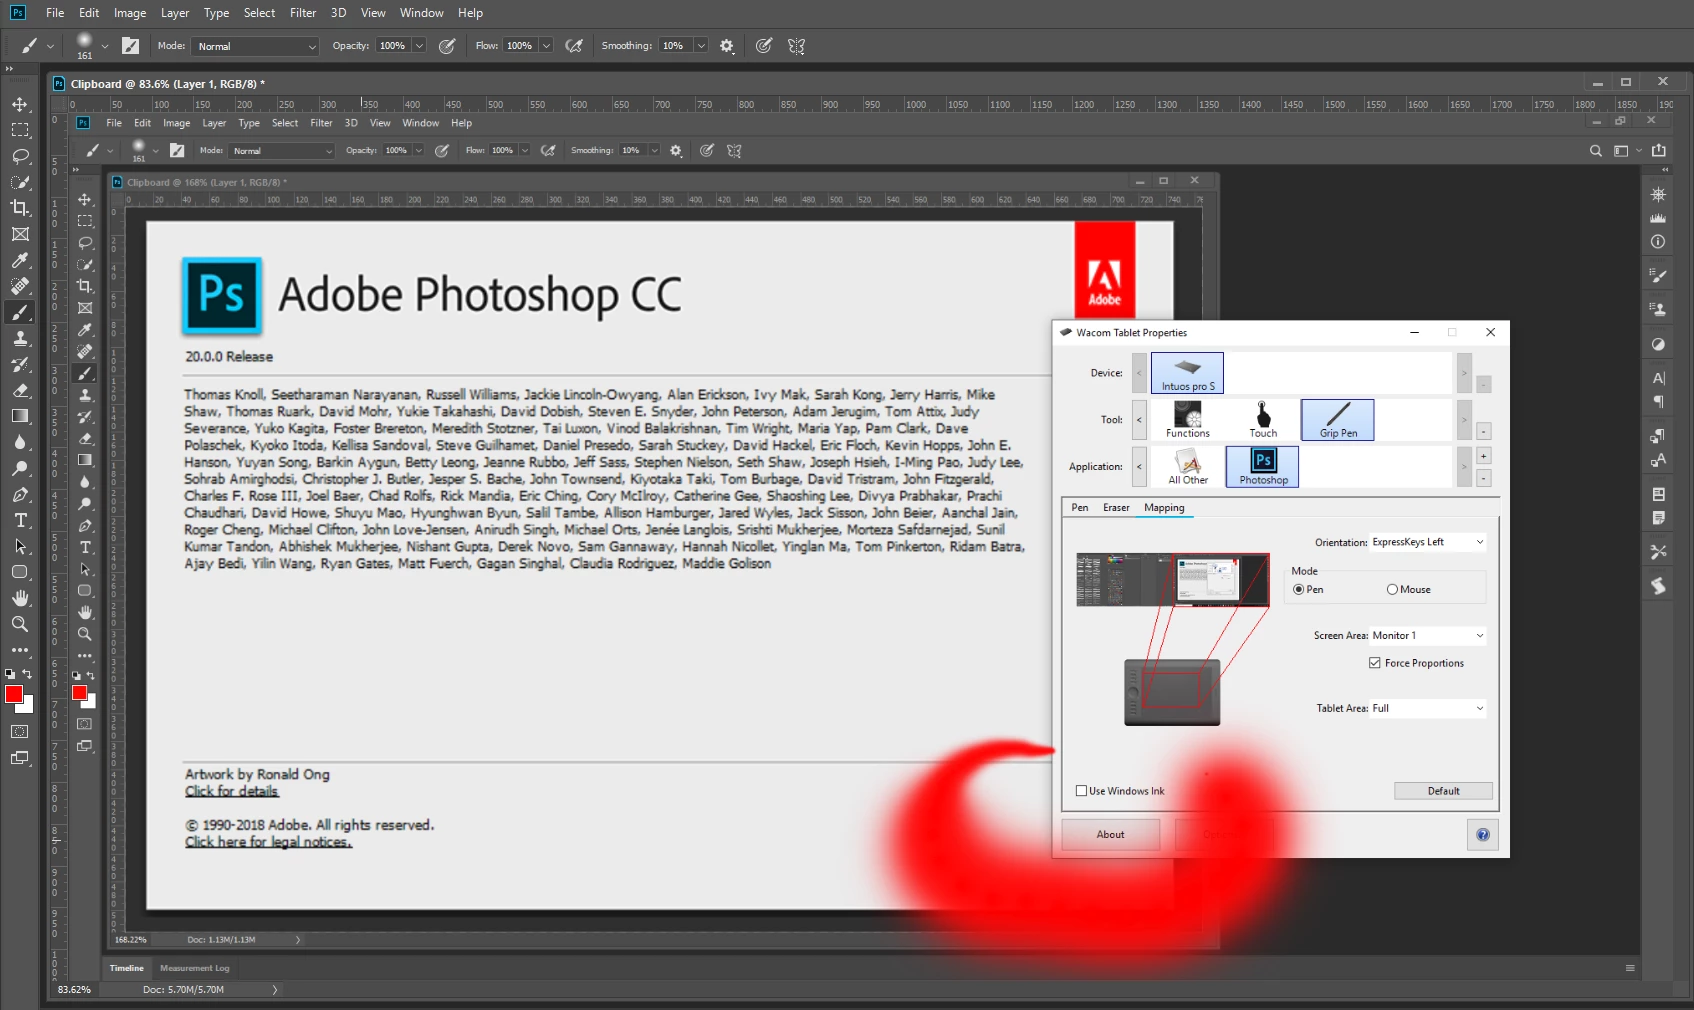Open the File menu in main menu bar
The width and height of the screenshot is (1694, 1010).
pos(55,13)
